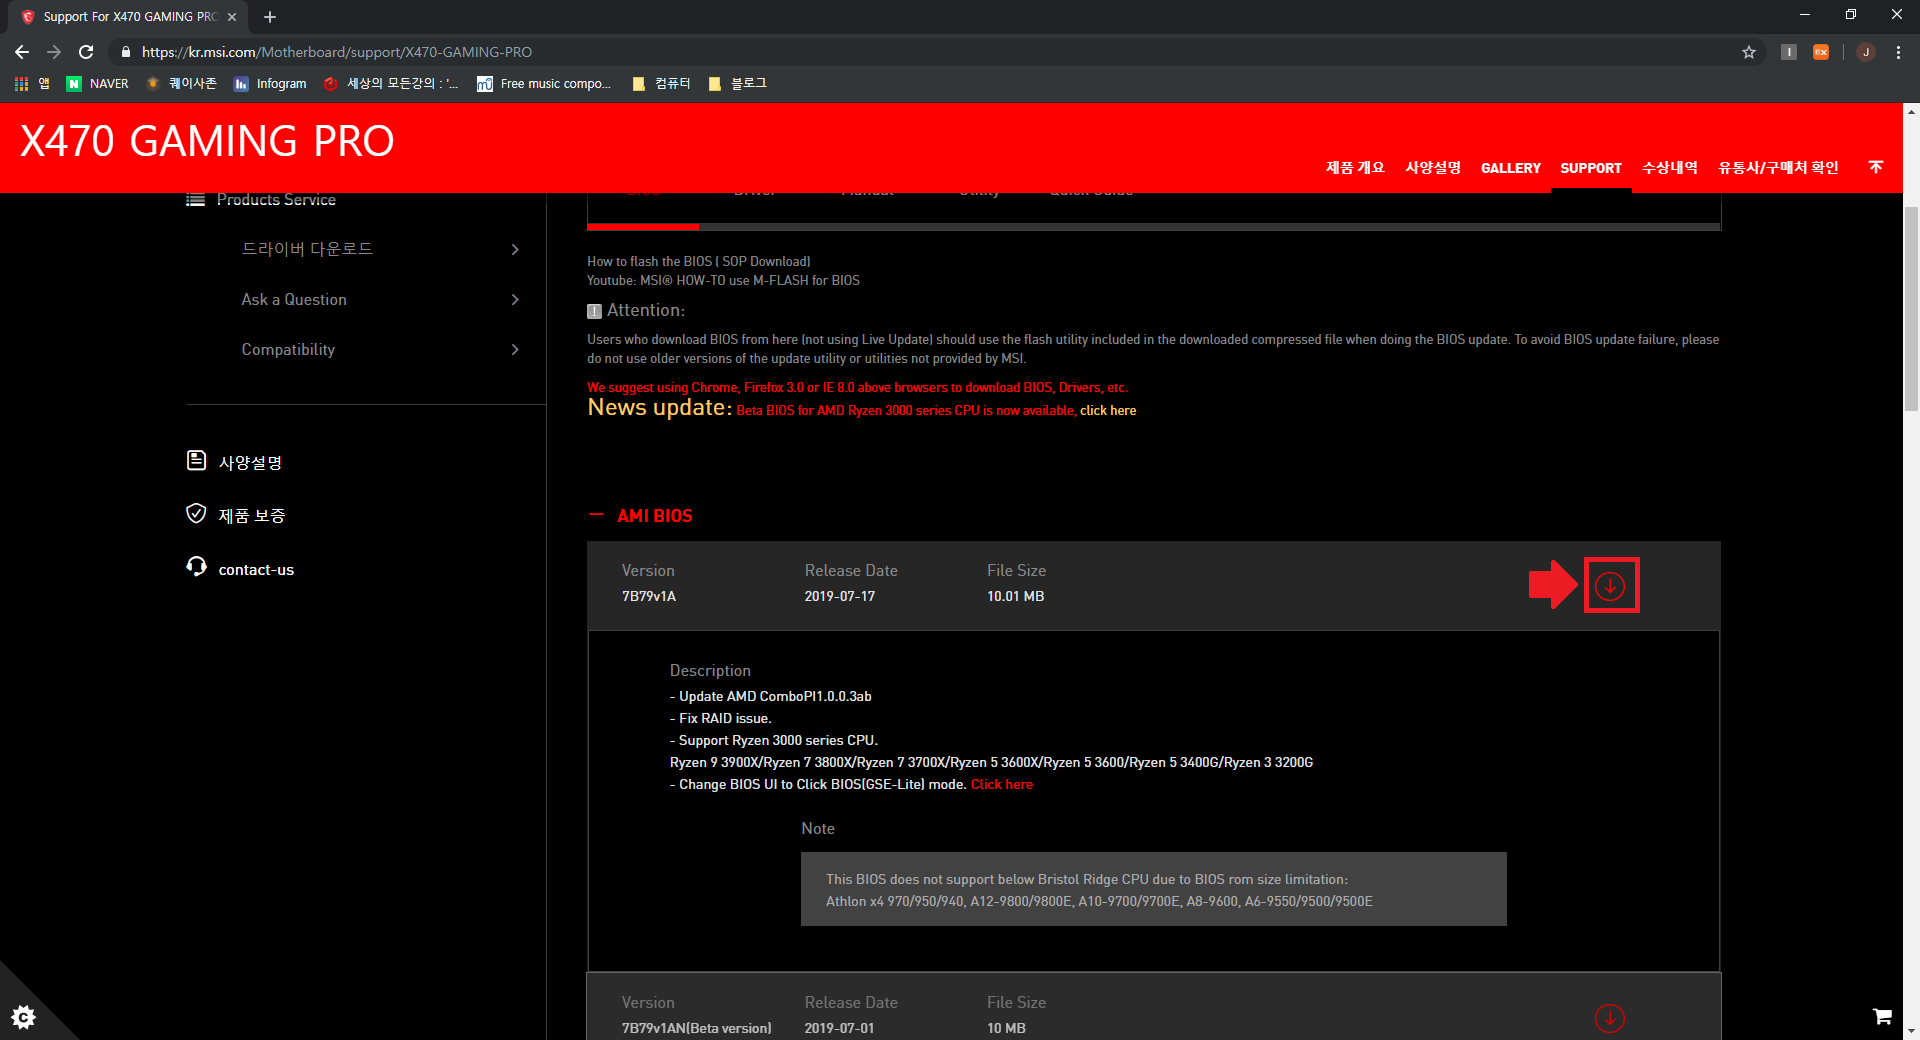Viewport: 1920px width, 1040px height.
Task: Open 제품 보증 shield item
Action: tap(236, 515)
